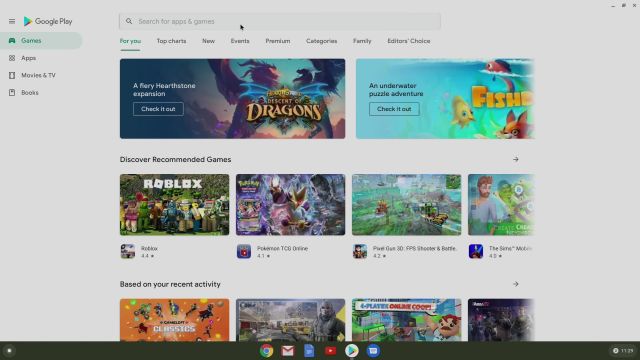Screen dimensions: 640x360
Task: Launch Gmail from the shelf
Action: (288, 351)
